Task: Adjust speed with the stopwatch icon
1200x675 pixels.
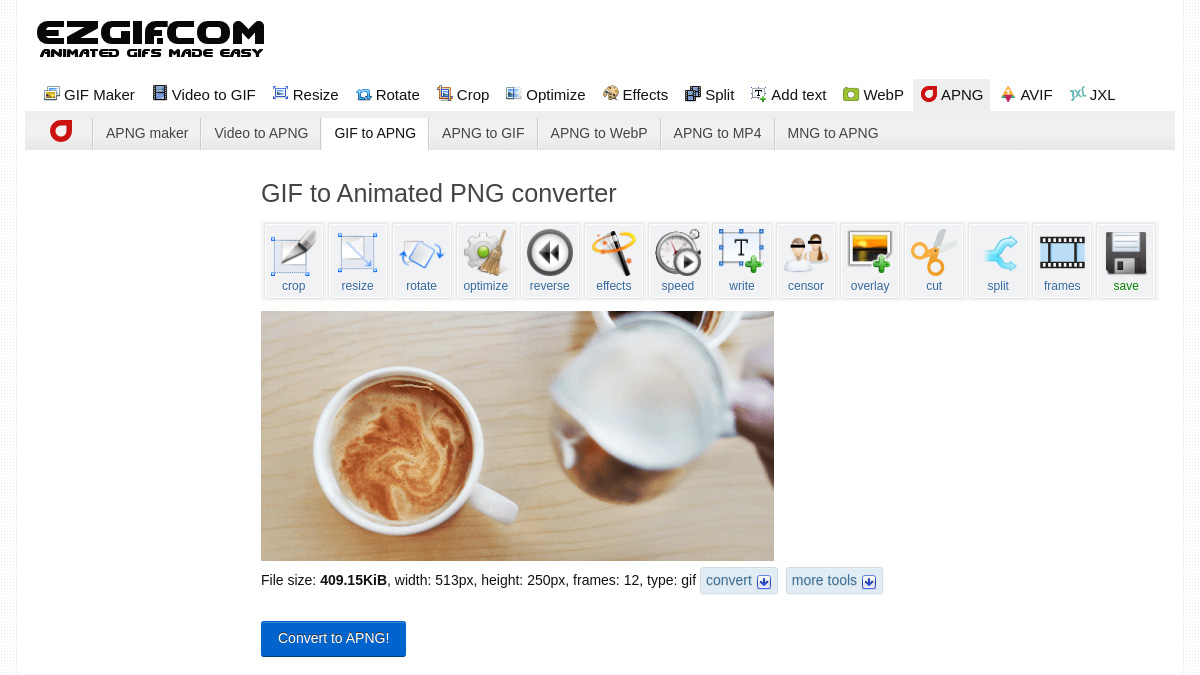Action: tap(677, 260)
